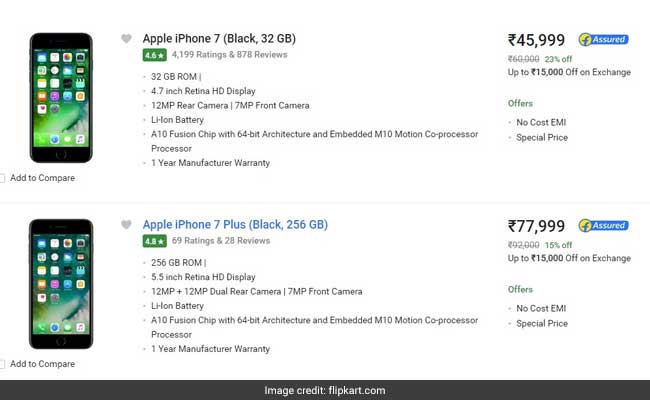Image resolution: width=650 pixels, height=400 pixels.
Task: Open the Apple iPhone 7 Plus (Black, 256 GB) link
Action: [235, 225]
